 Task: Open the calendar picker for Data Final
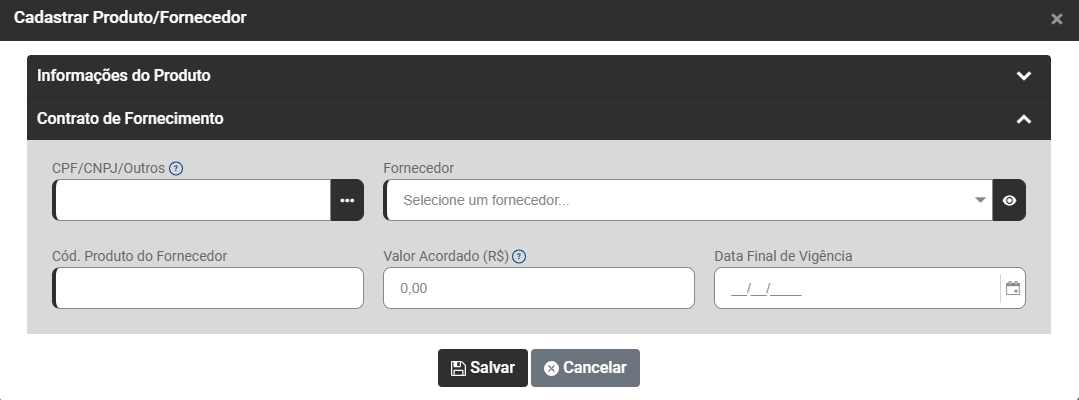[1013, 289]
